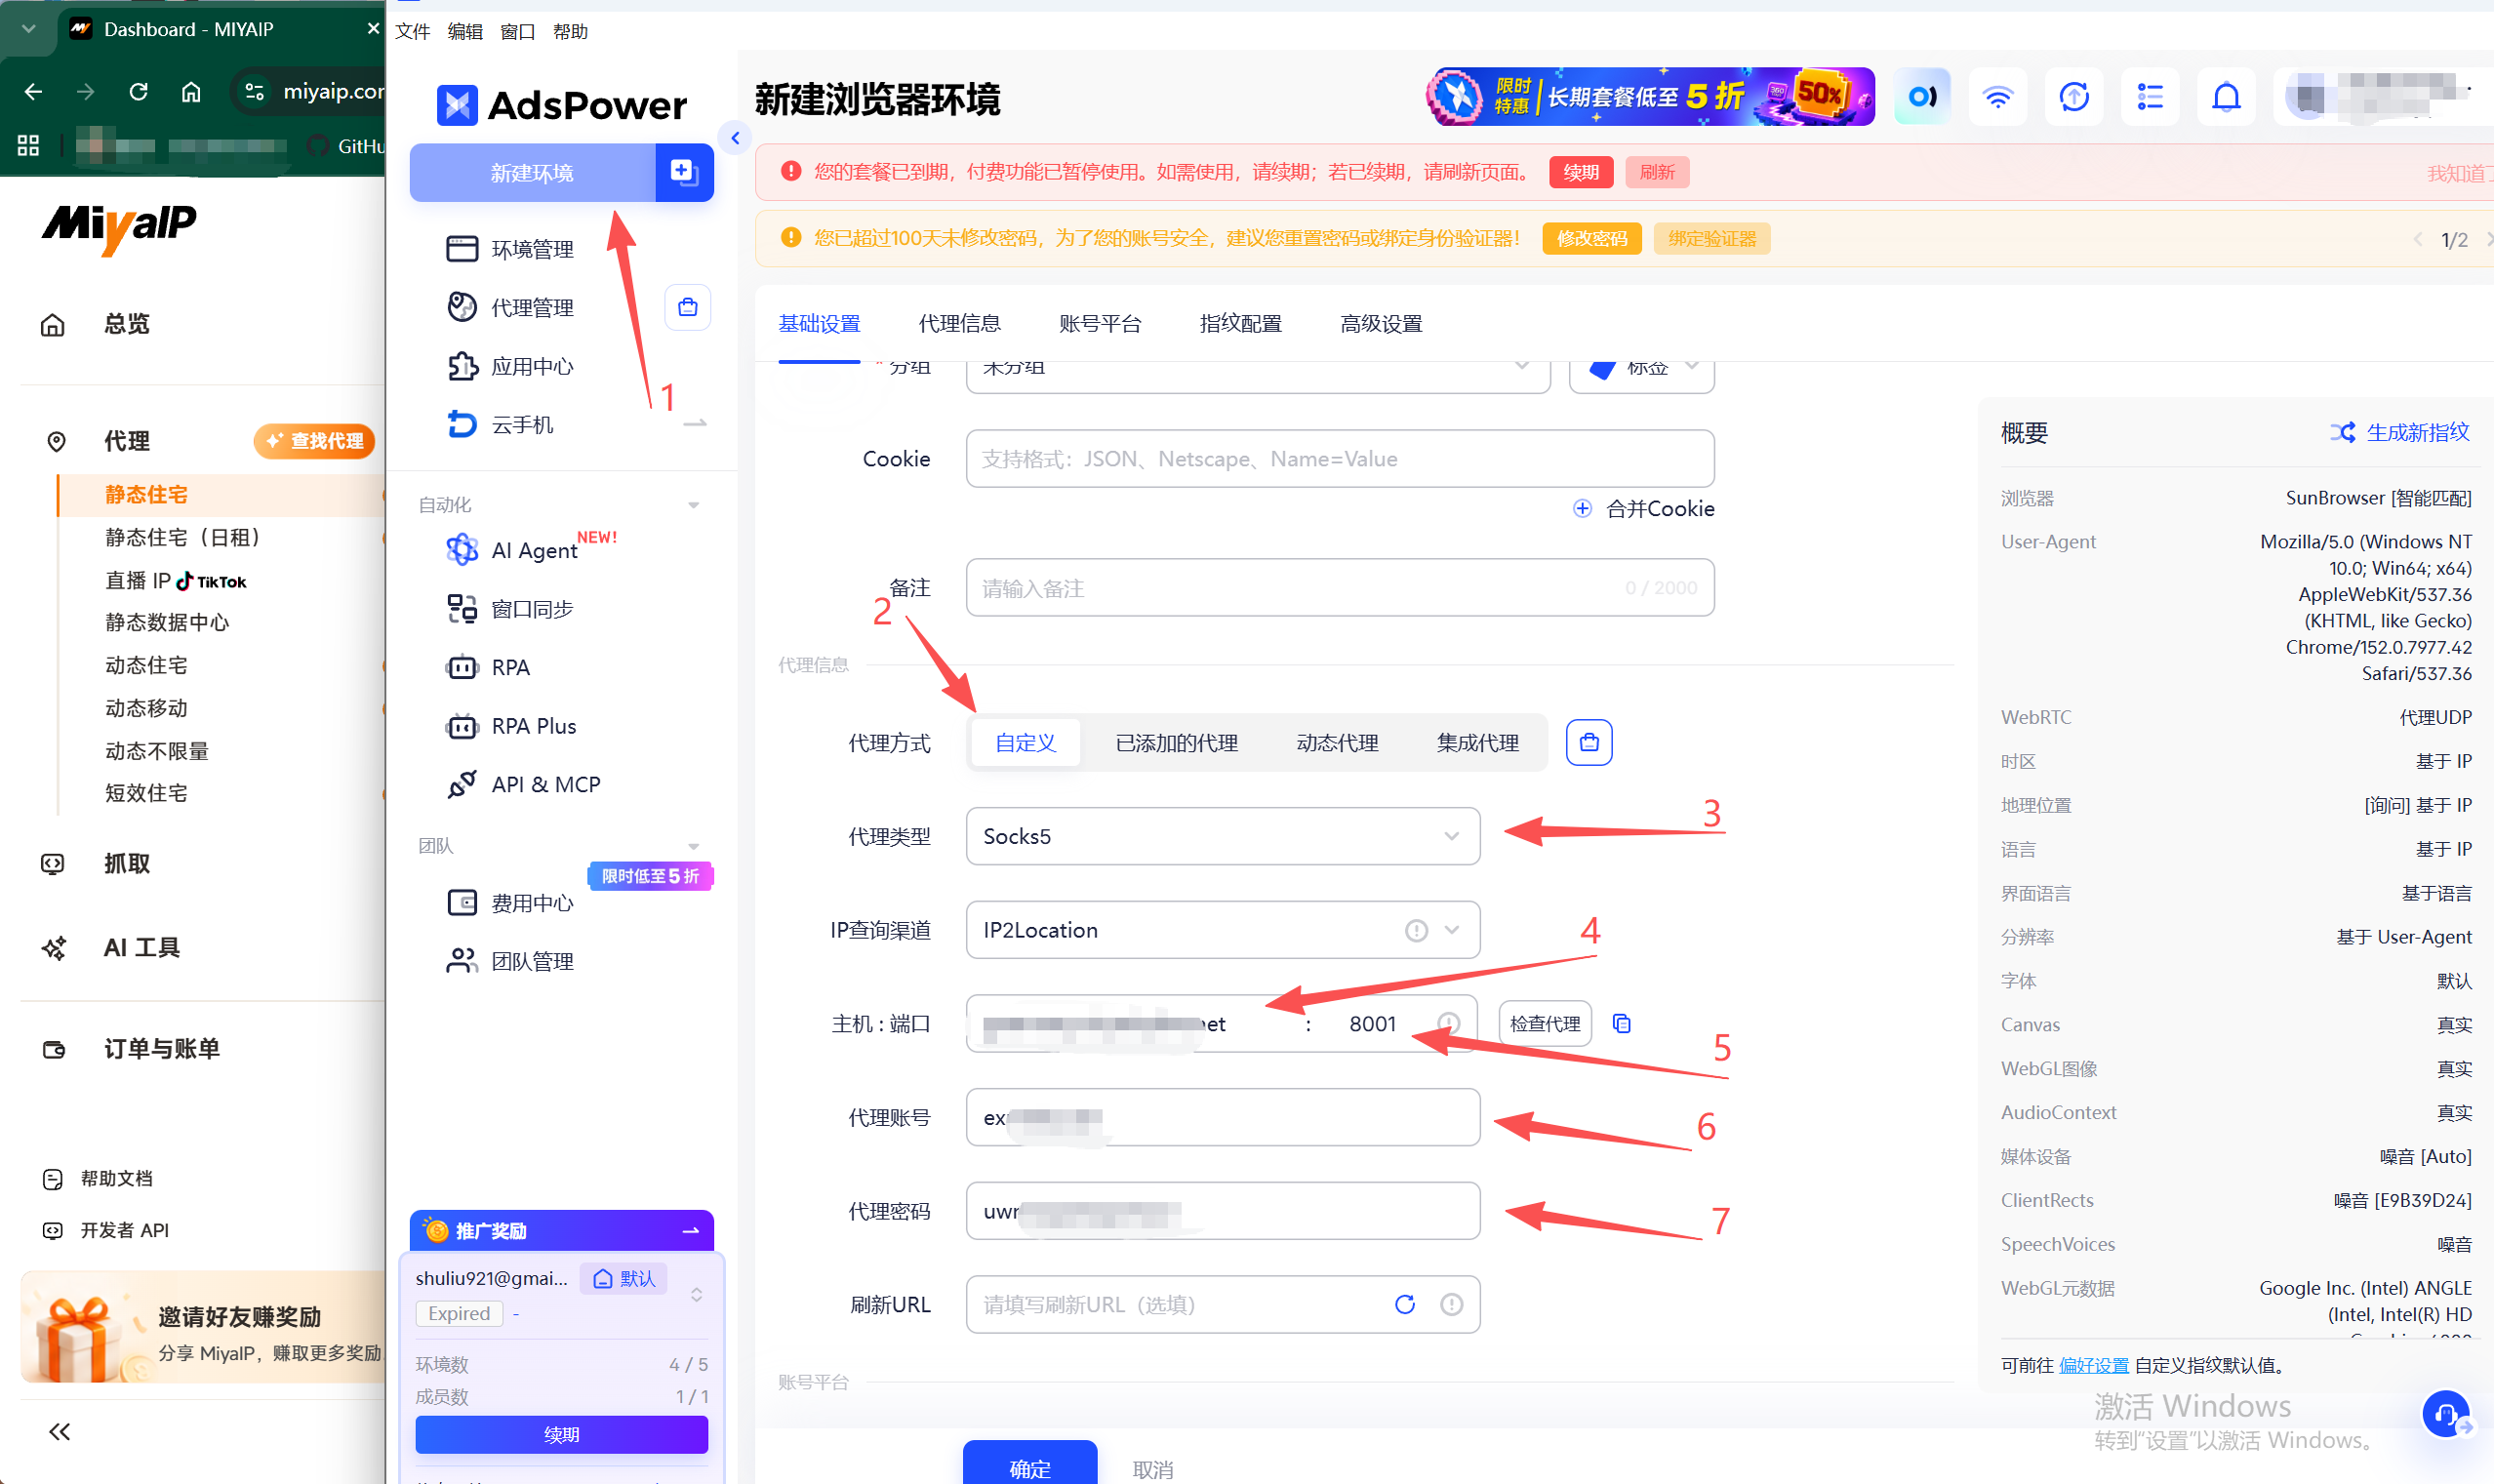Viewport: 2494px width, 1484px height.
Task: Open API & MCP item
Action: click(x=523, y=784)
